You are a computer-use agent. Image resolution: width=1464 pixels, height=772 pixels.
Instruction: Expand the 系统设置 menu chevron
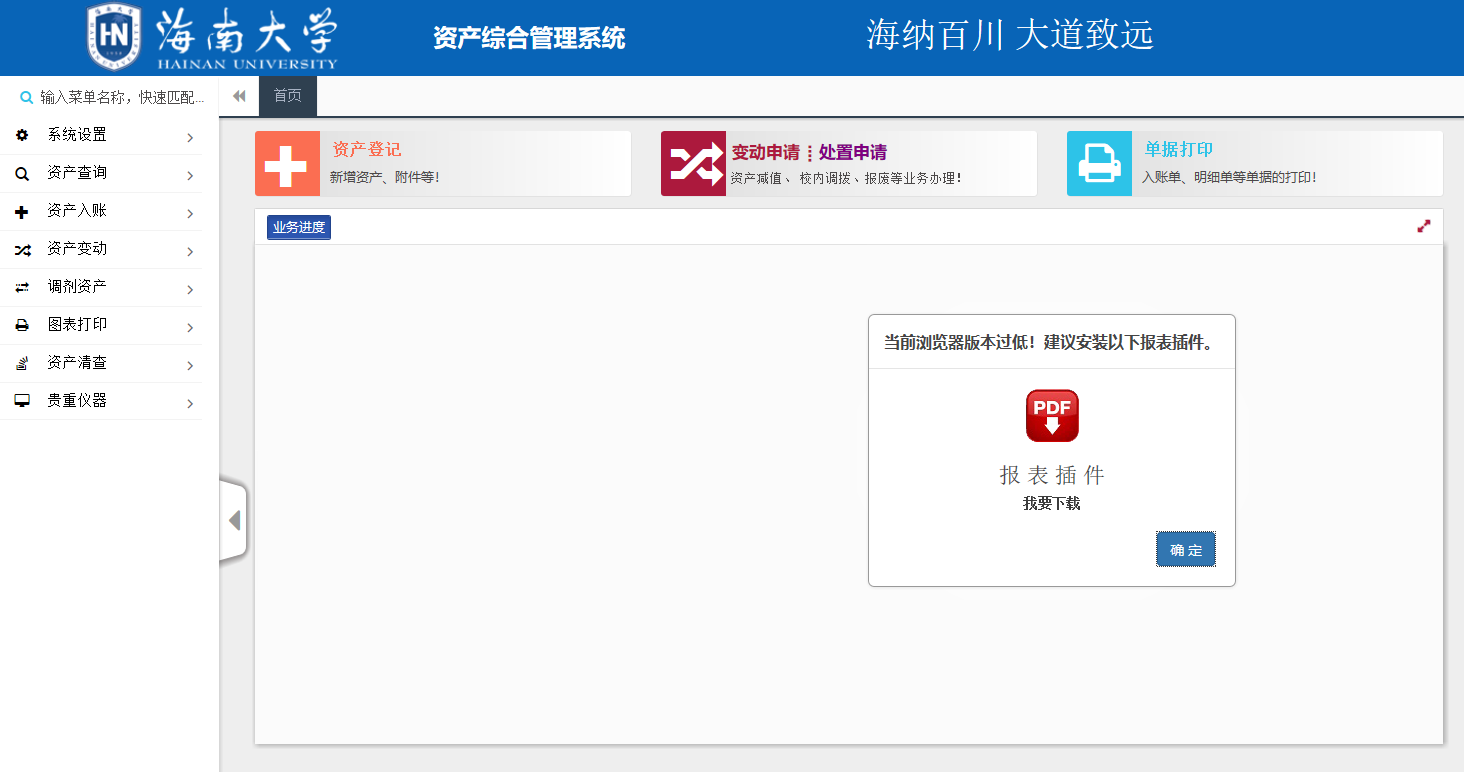click(190, 137)
